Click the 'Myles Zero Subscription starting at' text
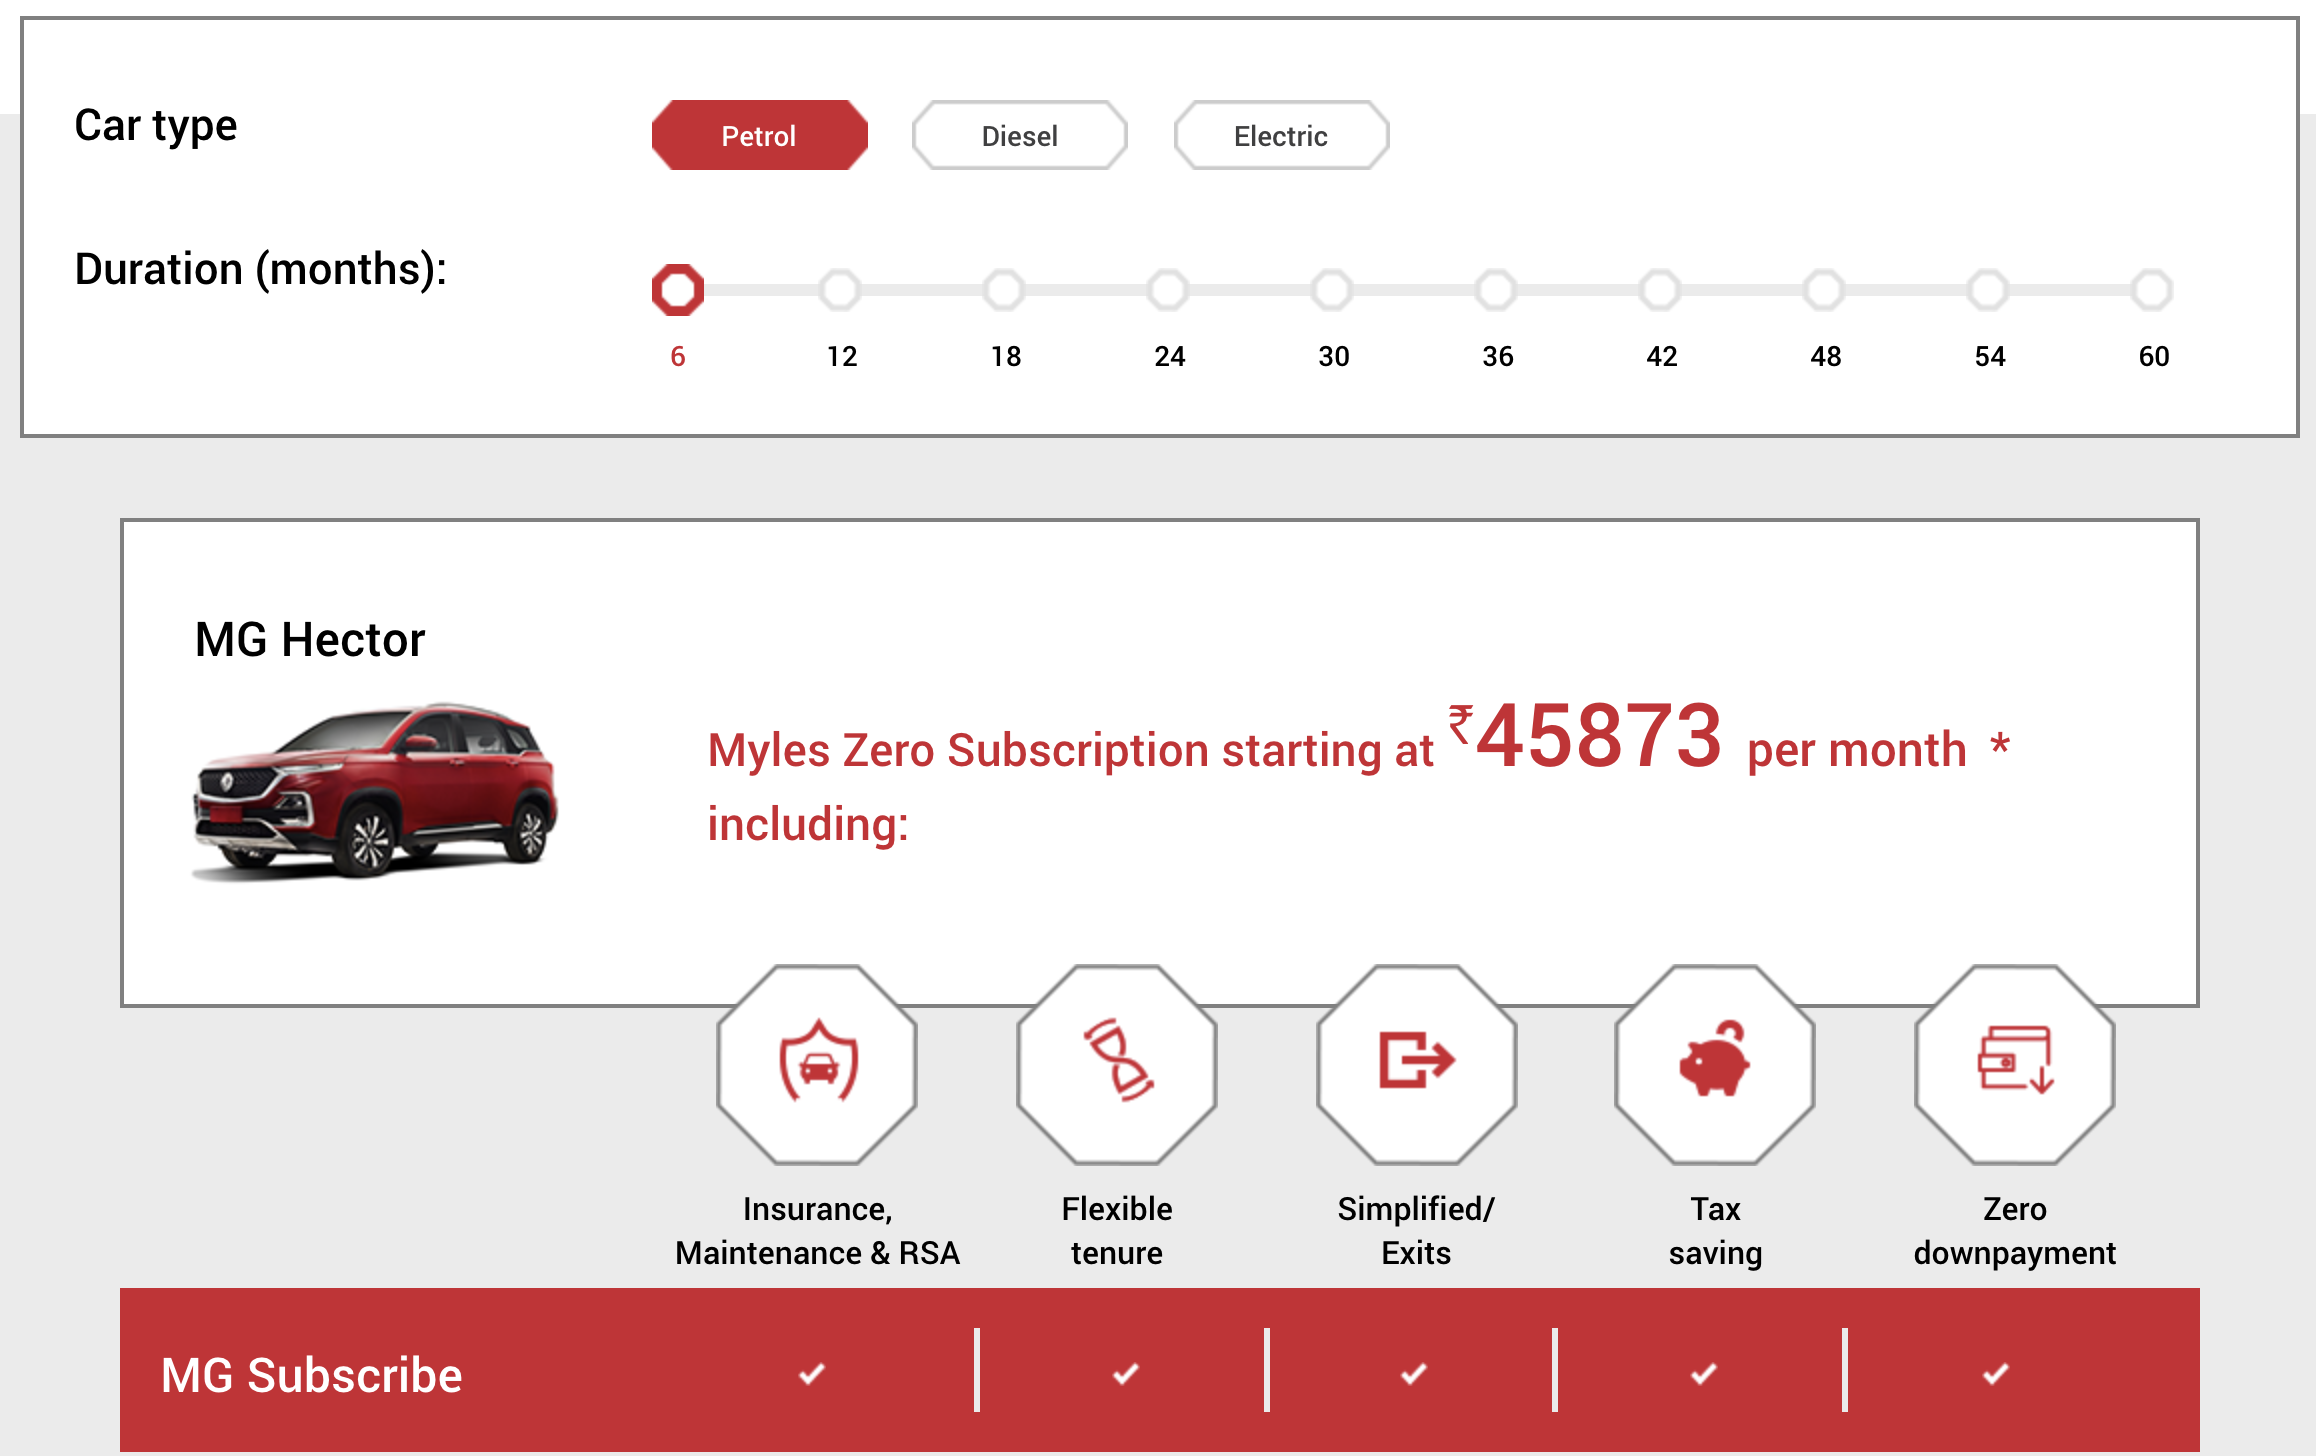Viewport: 2316px width, 1456px height. point(1071,750)
